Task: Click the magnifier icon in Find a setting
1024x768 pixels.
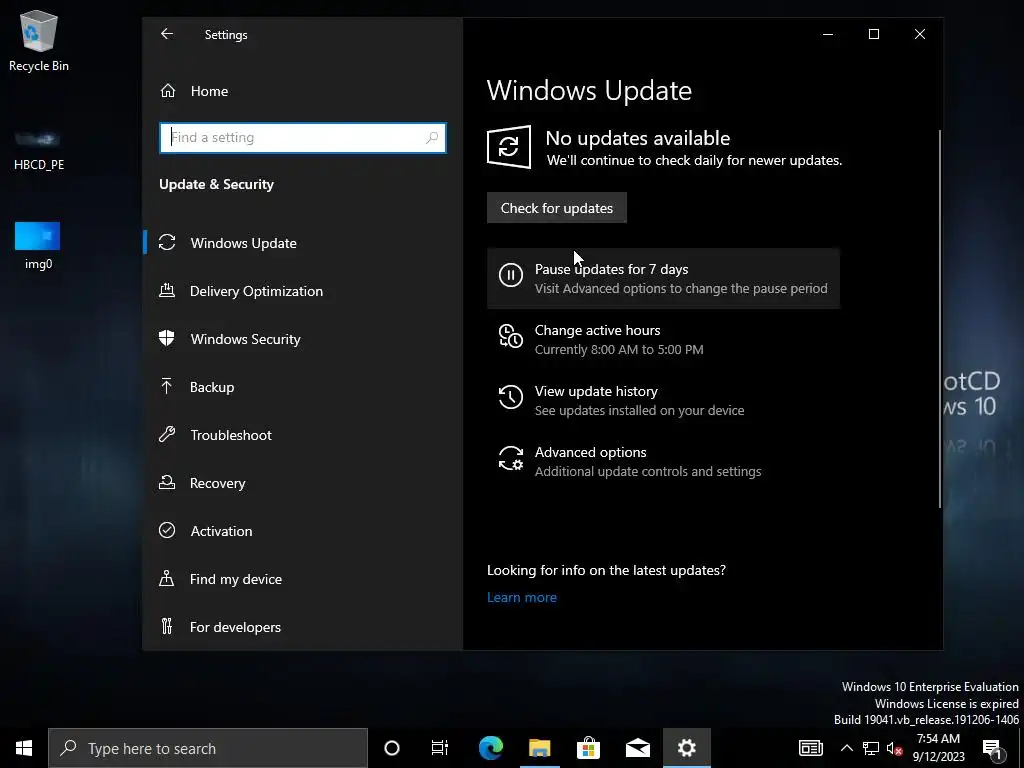Action: coord(432,138)
